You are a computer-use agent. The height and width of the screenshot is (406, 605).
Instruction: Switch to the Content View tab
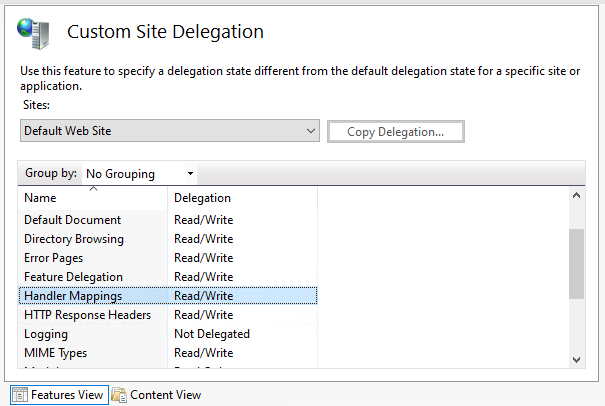[157, 395]
